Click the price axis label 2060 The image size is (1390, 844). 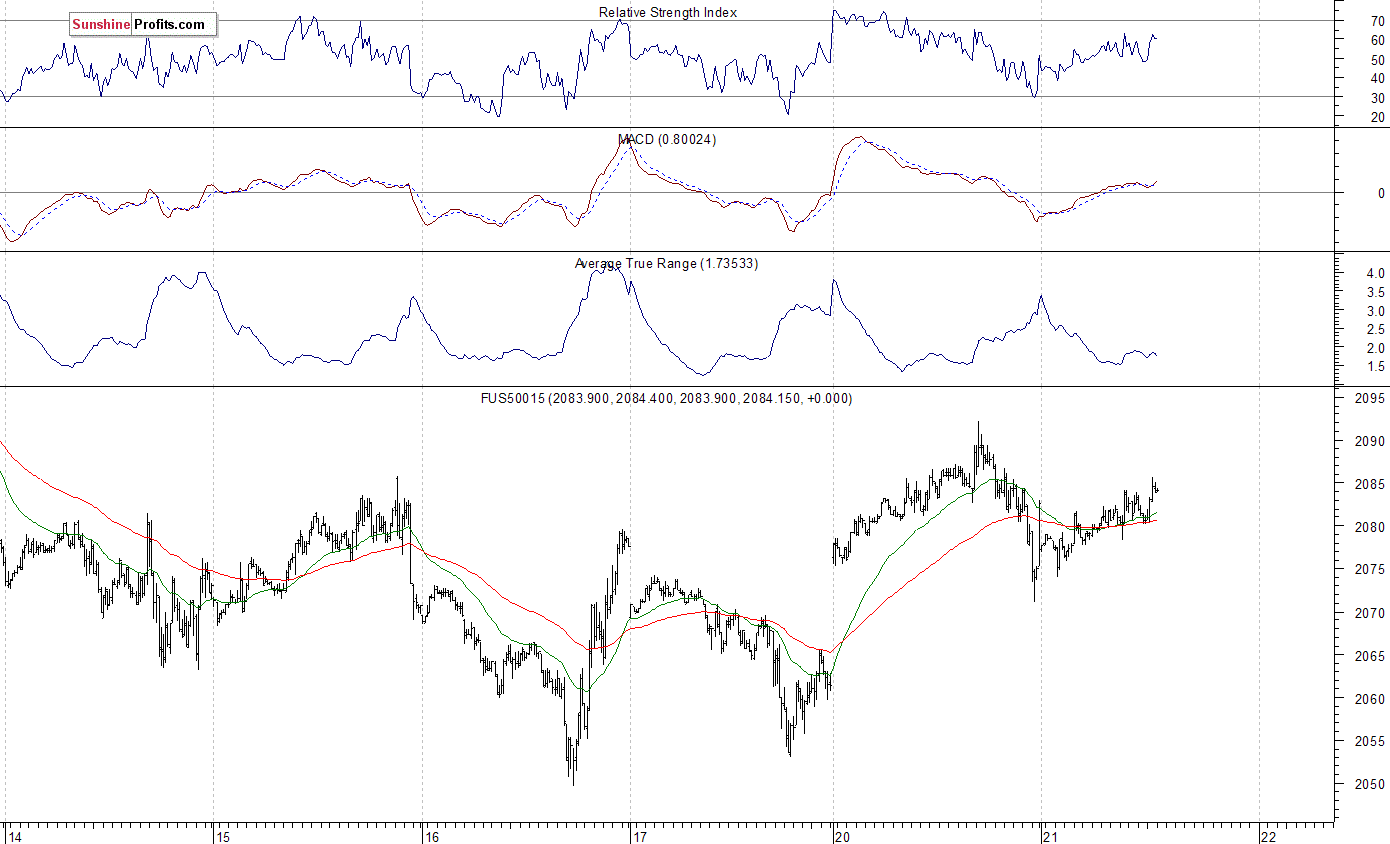[x=1371, y=699]
